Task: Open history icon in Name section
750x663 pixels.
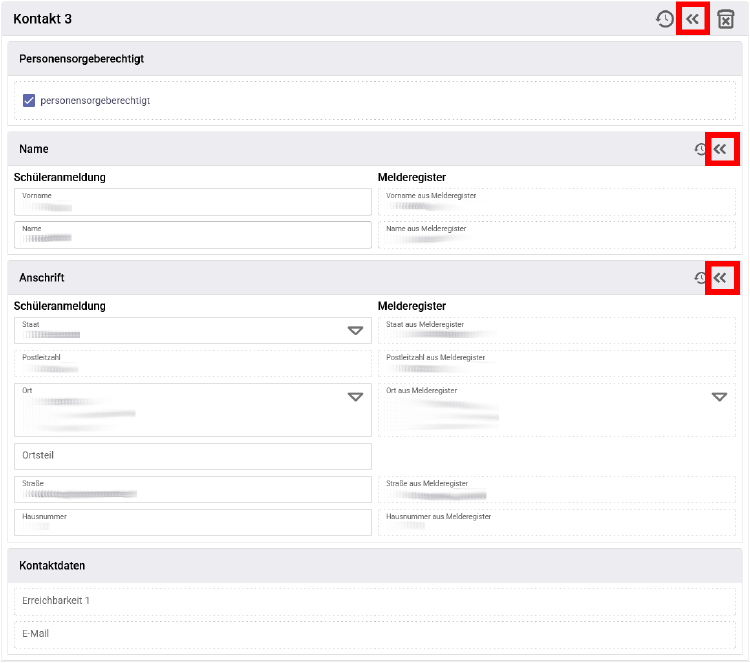Action: point(700,149)
